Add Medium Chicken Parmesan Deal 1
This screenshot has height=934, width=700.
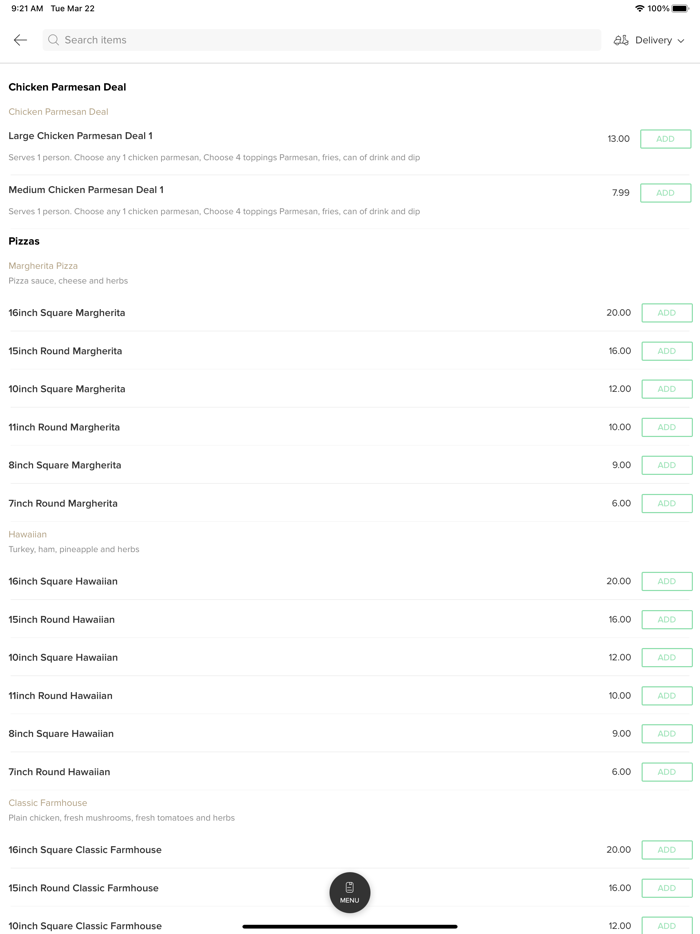coord(665,193)
